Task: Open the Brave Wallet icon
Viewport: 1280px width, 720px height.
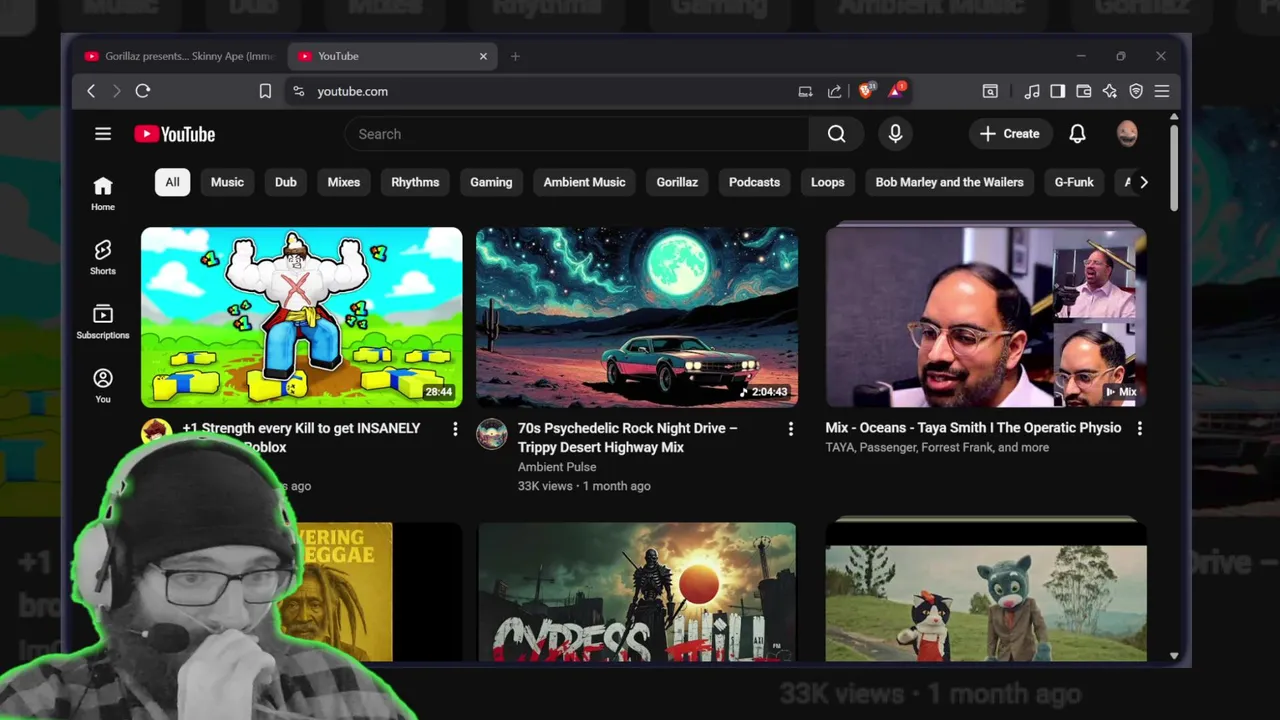Action: pyautogui.click(x=1083, y=91)
